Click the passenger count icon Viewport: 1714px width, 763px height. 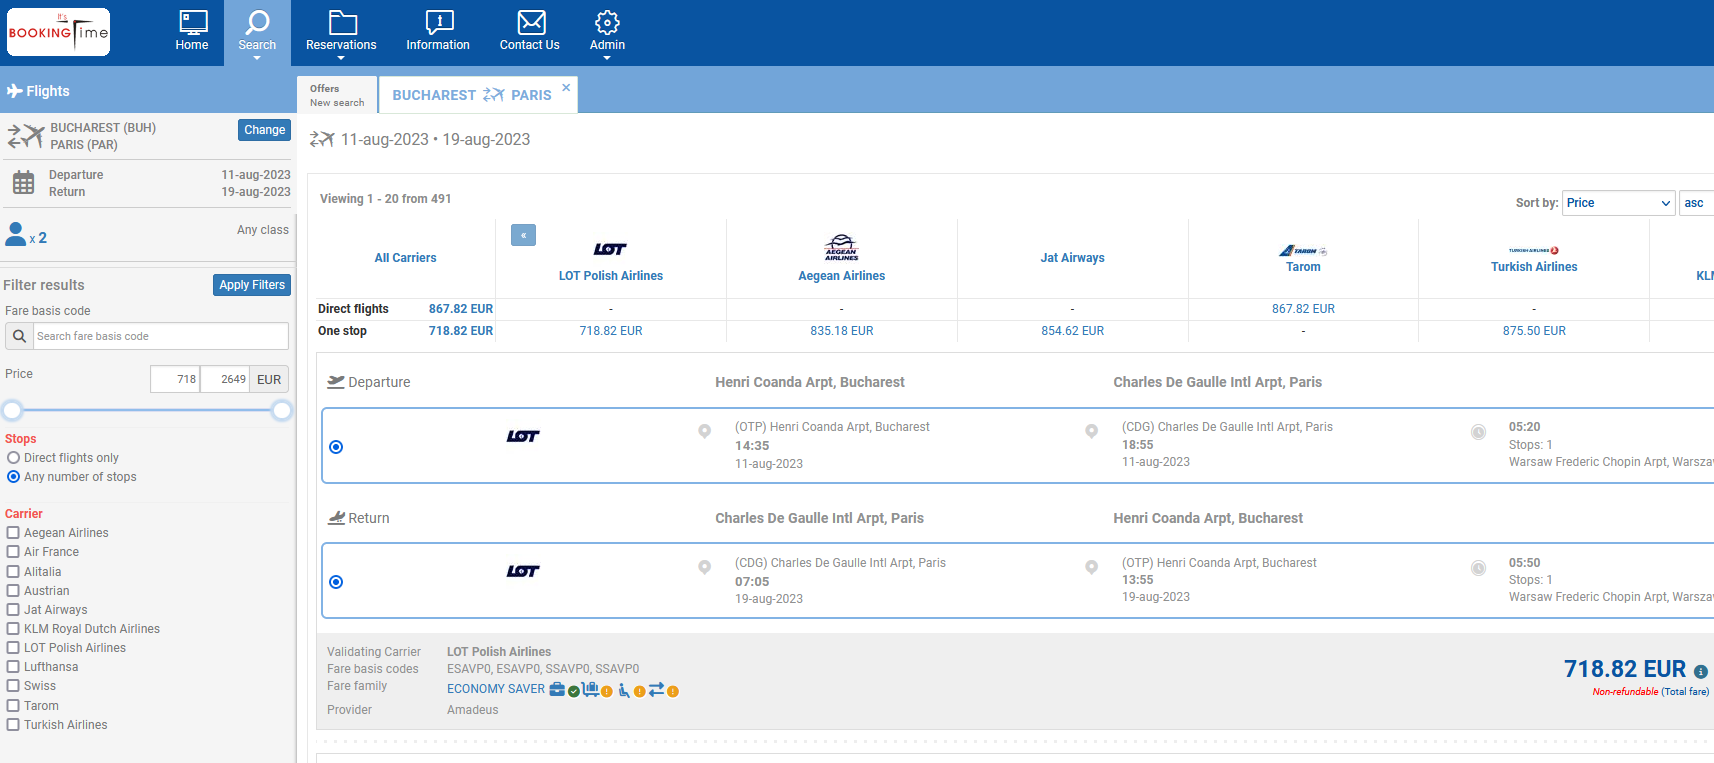16,234
